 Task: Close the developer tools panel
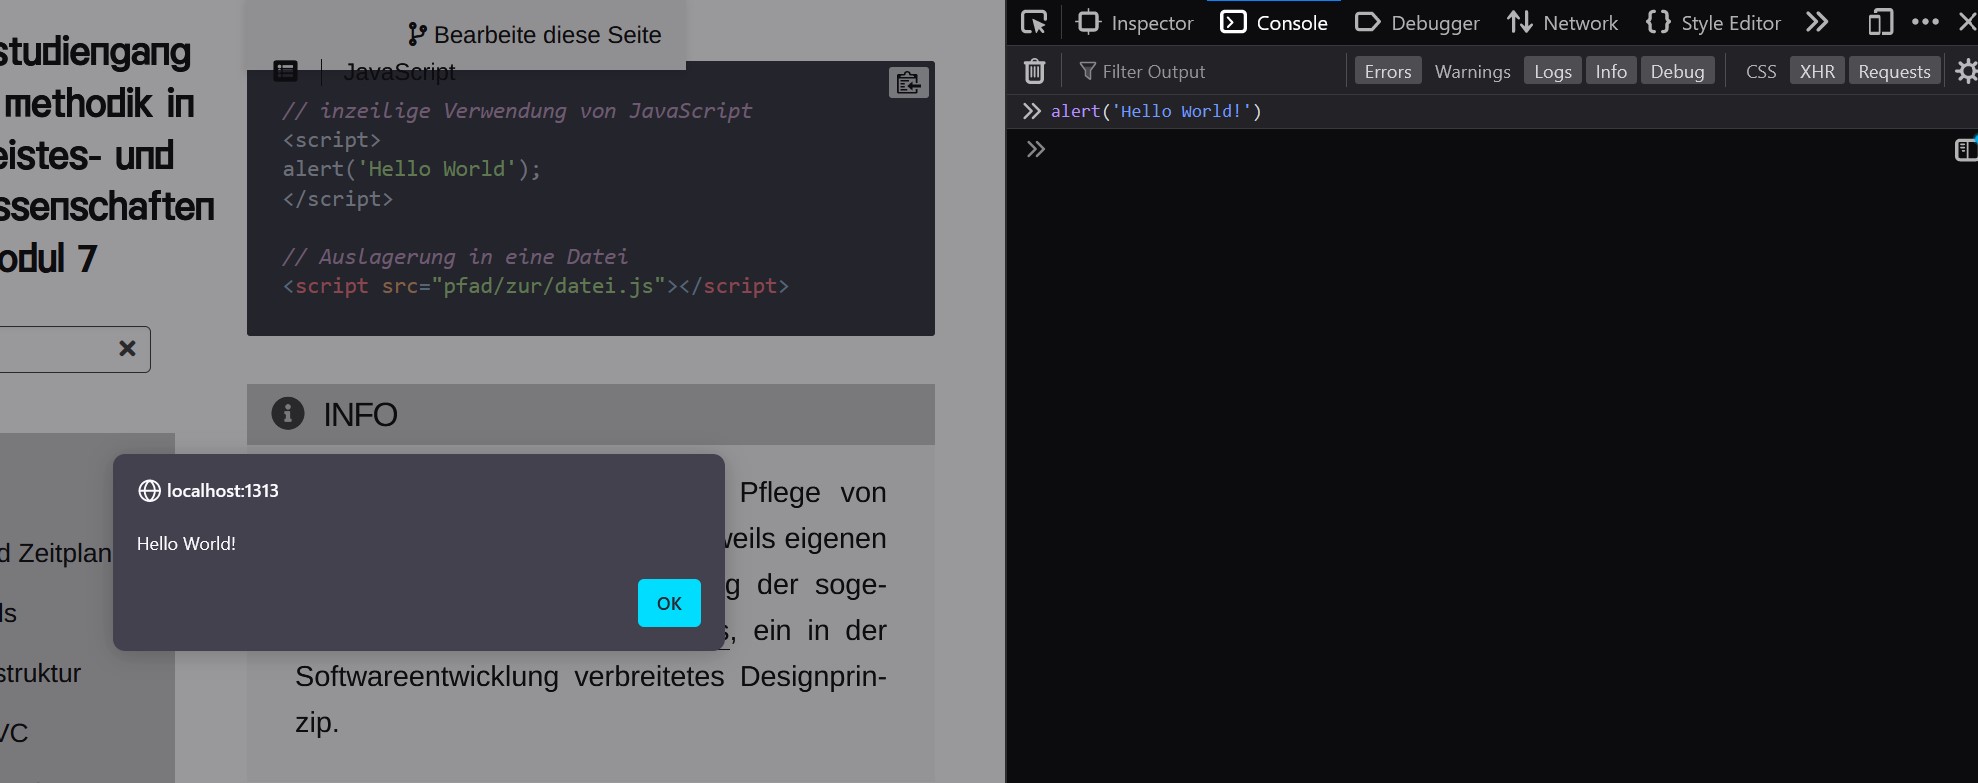pos(1966,22)
